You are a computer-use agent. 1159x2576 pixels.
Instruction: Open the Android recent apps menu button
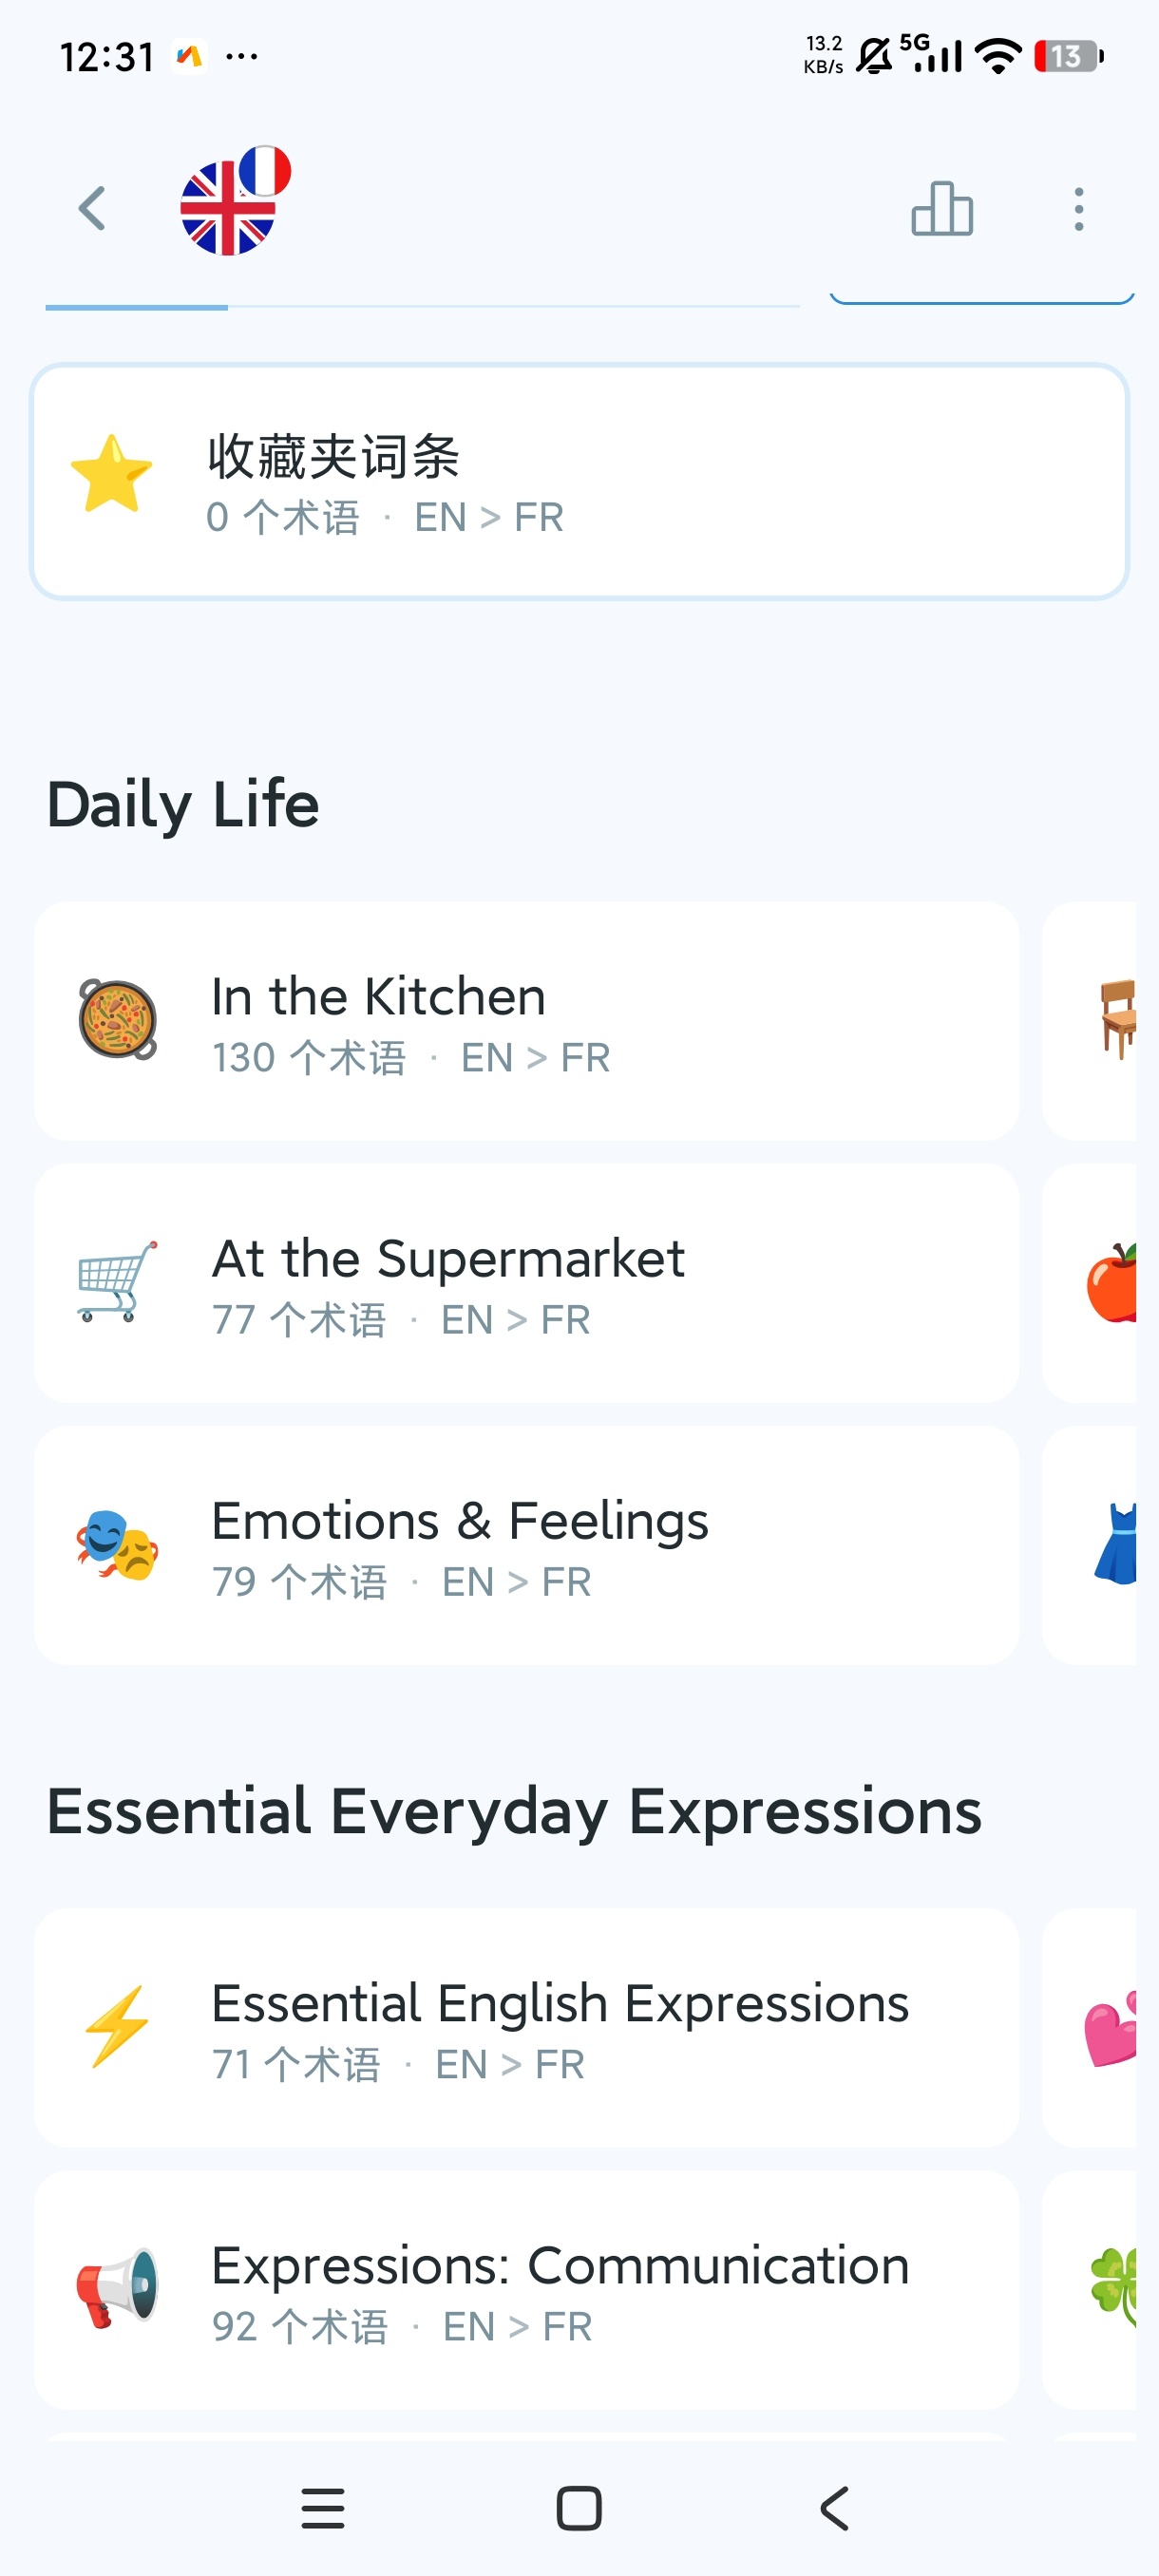click(323, 2508)
